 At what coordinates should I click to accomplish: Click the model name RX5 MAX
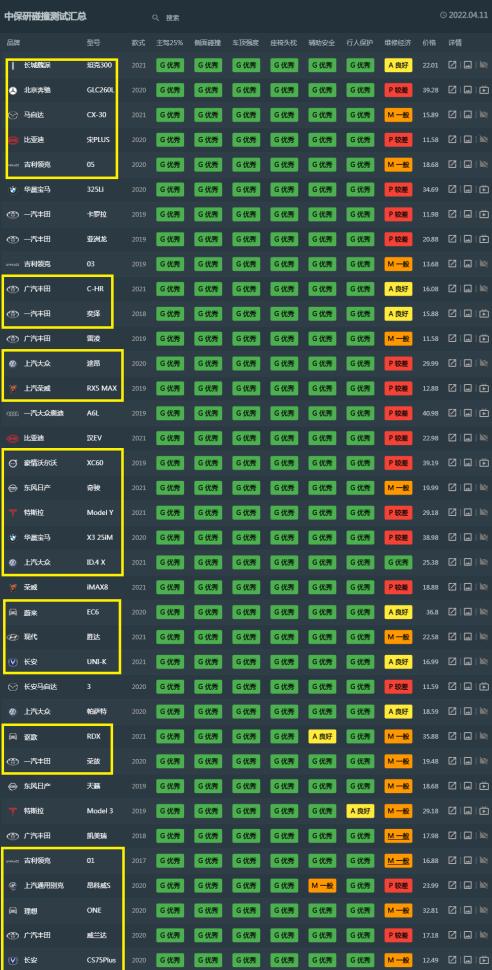[x=101, y=388]
